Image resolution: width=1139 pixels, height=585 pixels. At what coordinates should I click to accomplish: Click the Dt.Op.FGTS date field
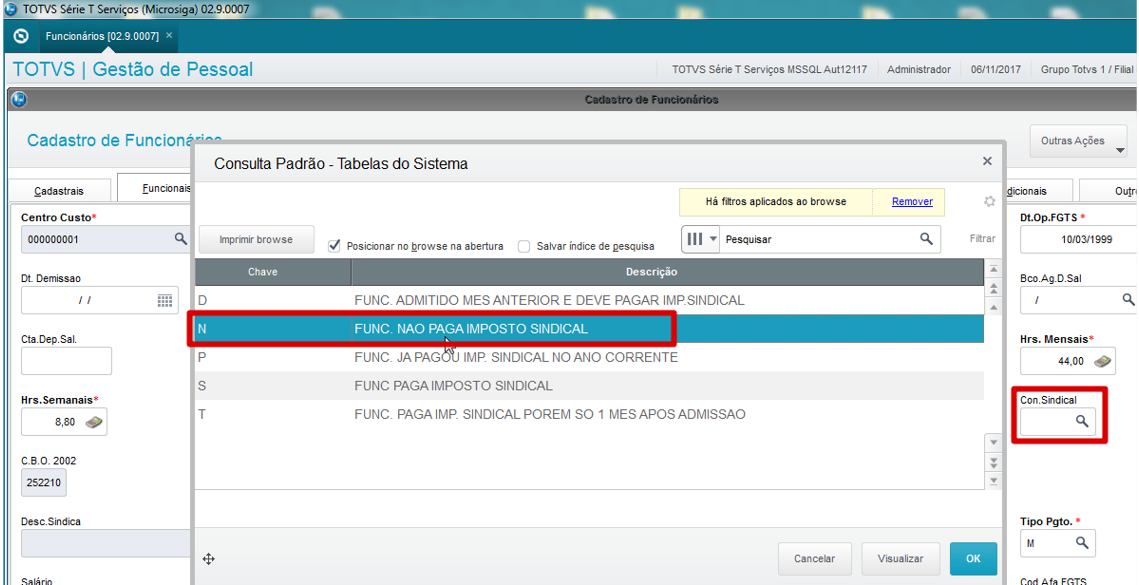pos(1078,239)
